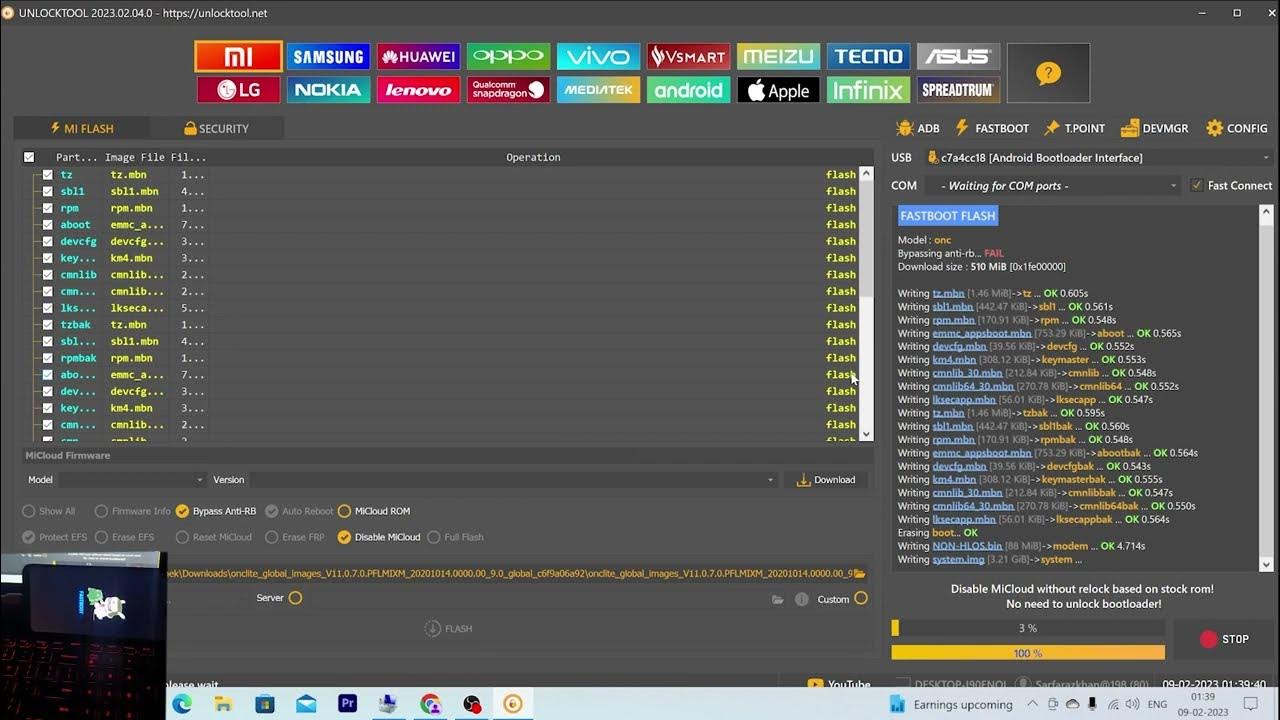Click the NON-HLOS.bin link in log
The width and height of the screenshot is (1280, 720).
click(x=967, y=546)
